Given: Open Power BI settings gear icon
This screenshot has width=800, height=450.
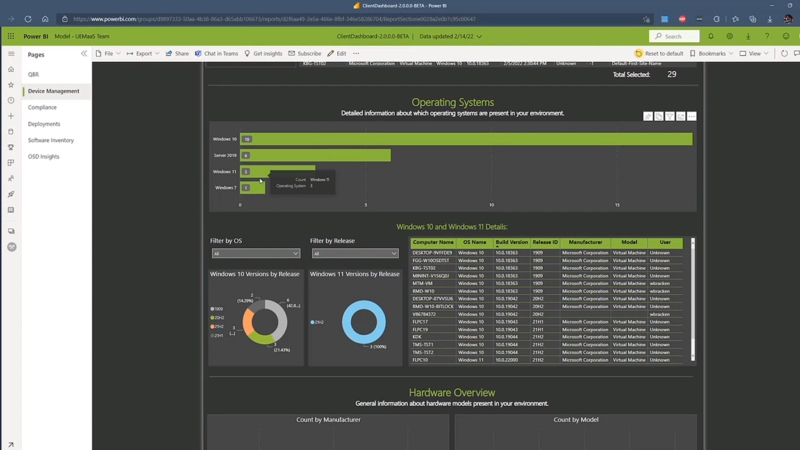Looking at the screenshot, I should coord(730,36).
